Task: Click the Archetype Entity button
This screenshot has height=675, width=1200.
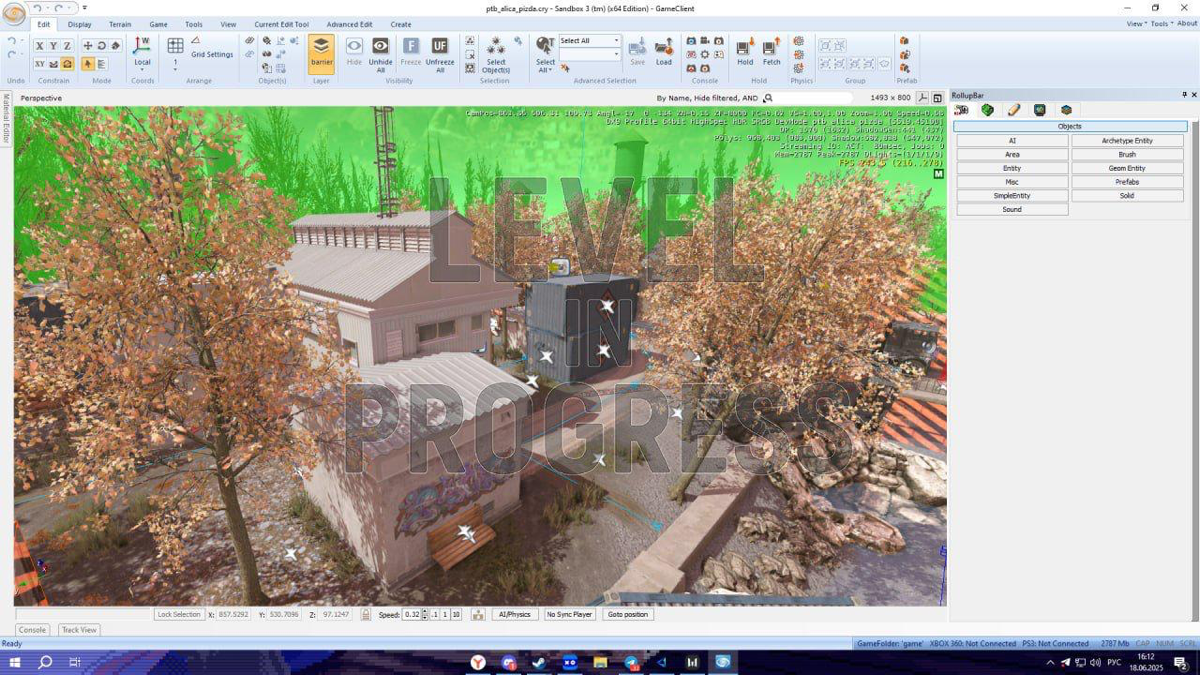Action: [1127, 141]
